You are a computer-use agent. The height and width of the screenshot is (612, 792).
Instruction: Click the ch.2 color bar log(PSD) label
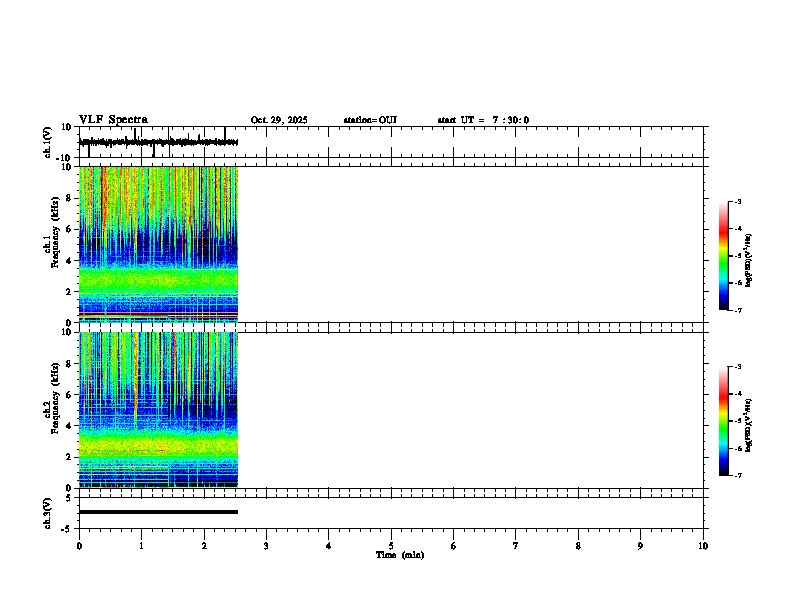[x=748, y=425]
